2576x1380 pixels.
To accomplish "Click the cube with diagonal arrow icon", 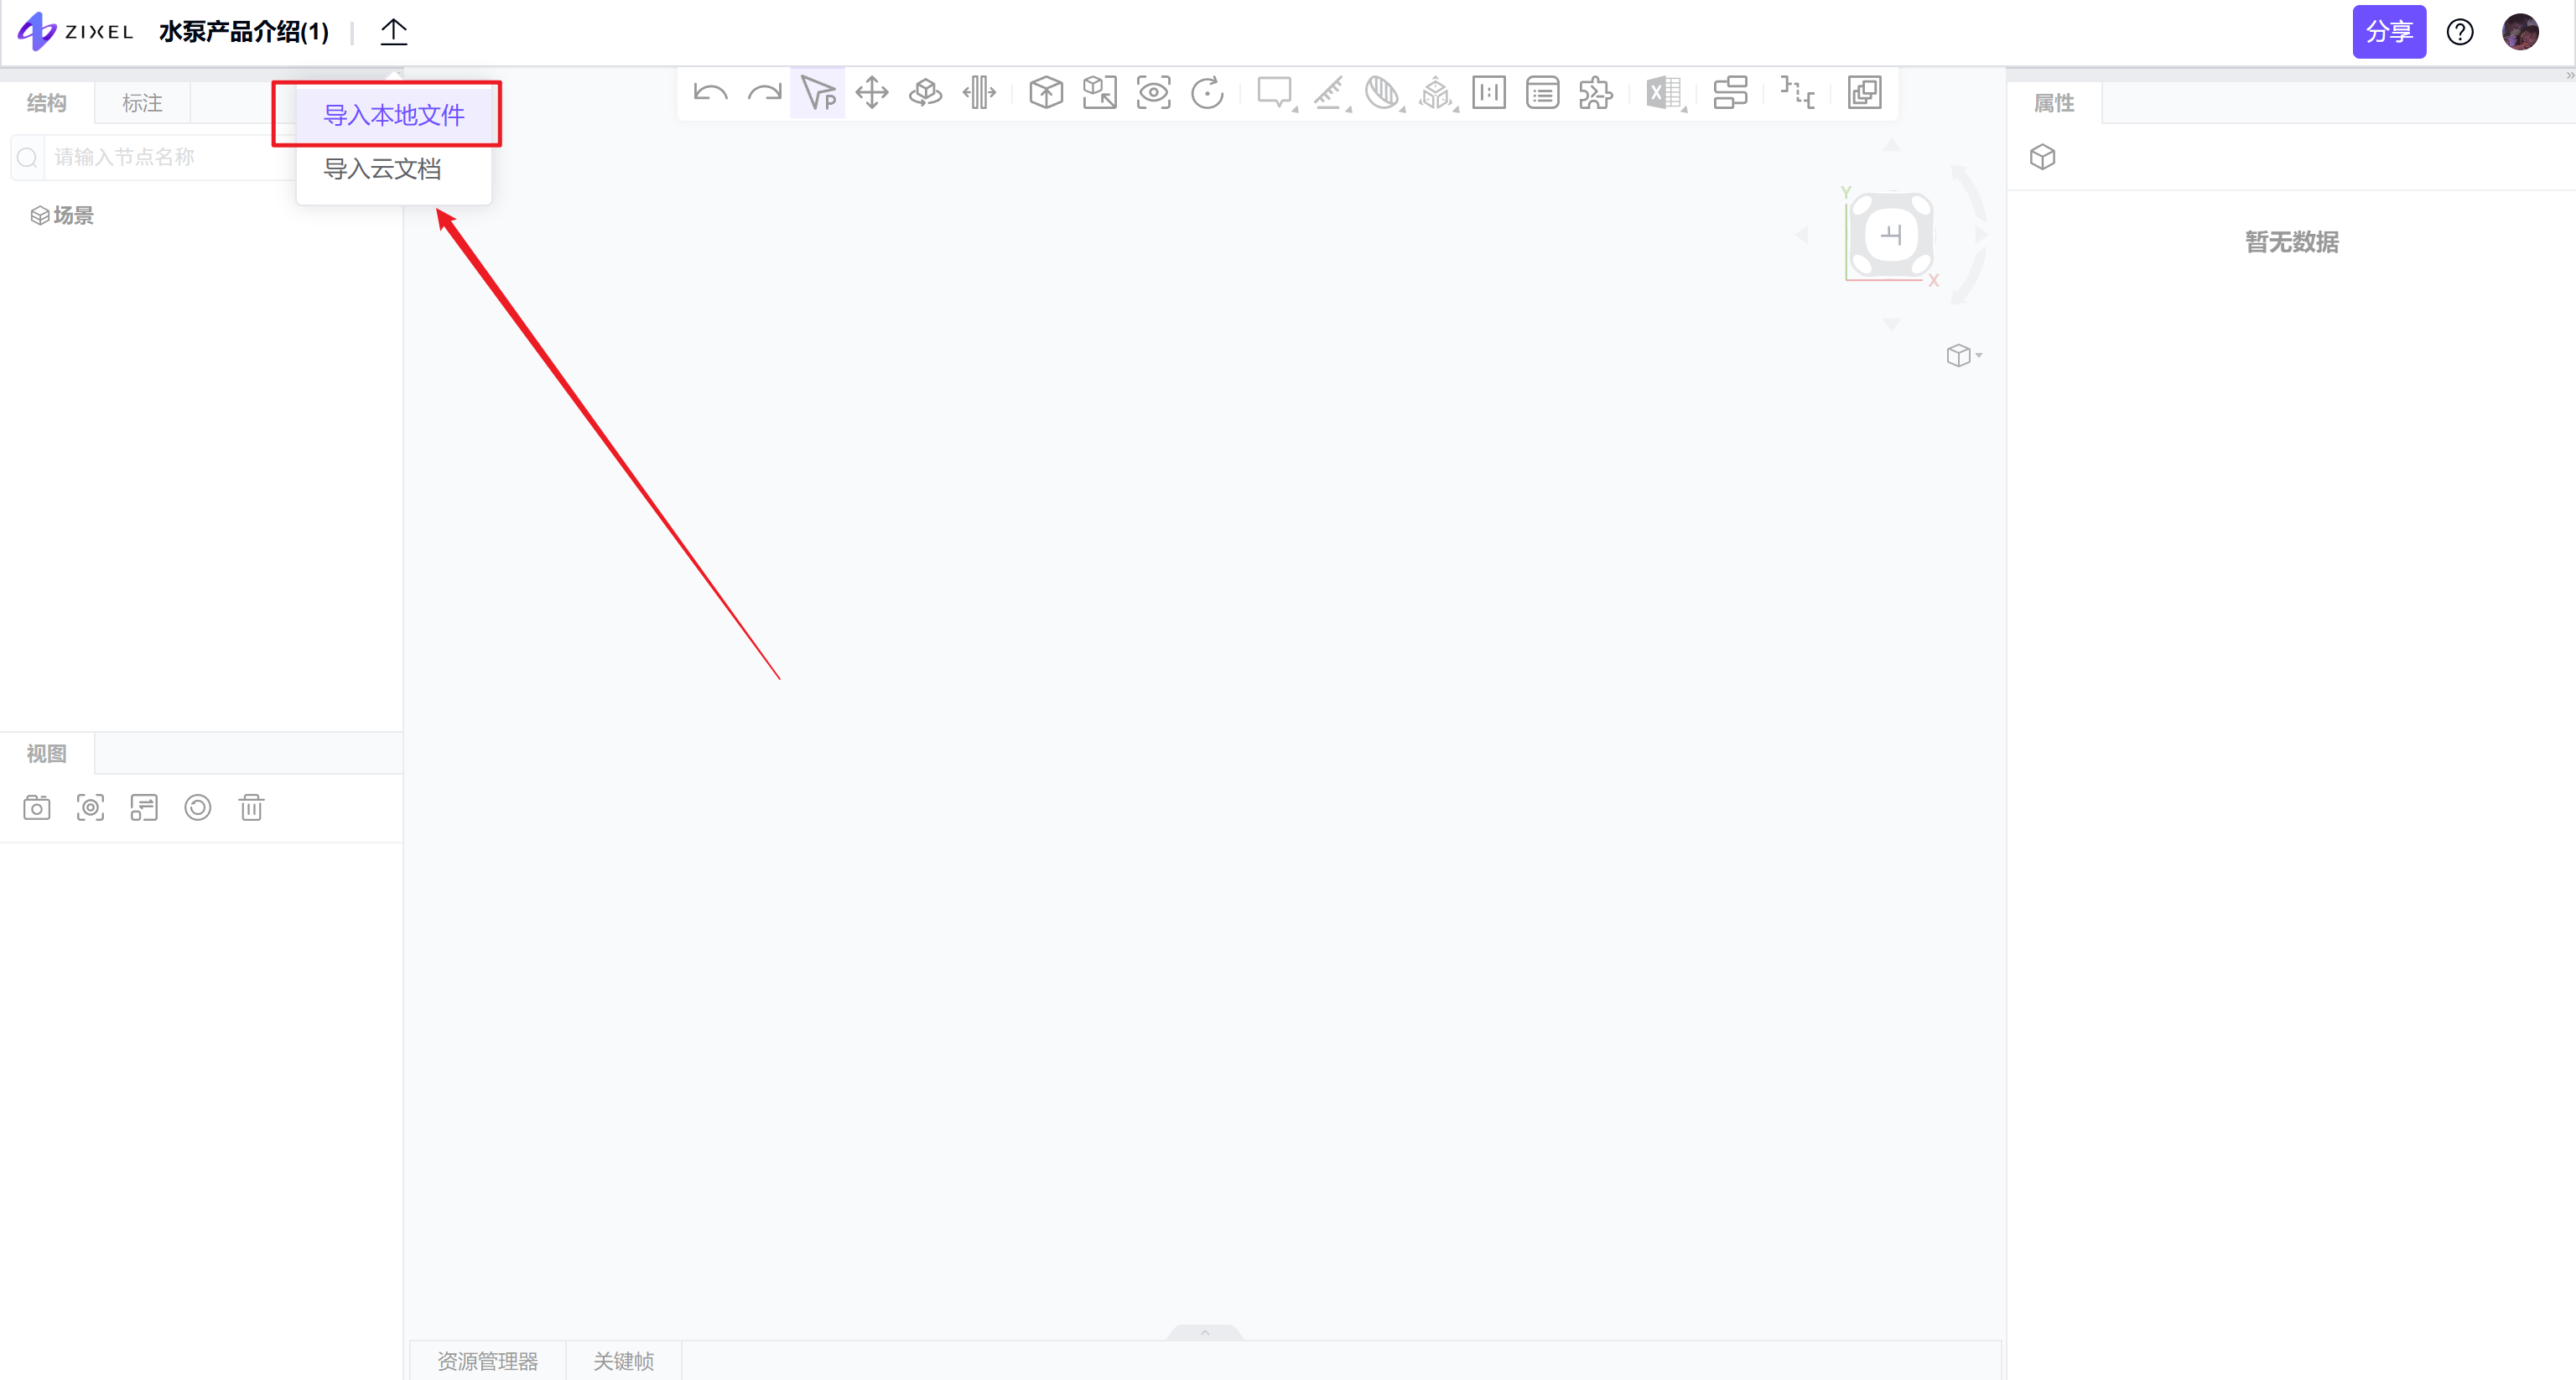I will 1100,93.
